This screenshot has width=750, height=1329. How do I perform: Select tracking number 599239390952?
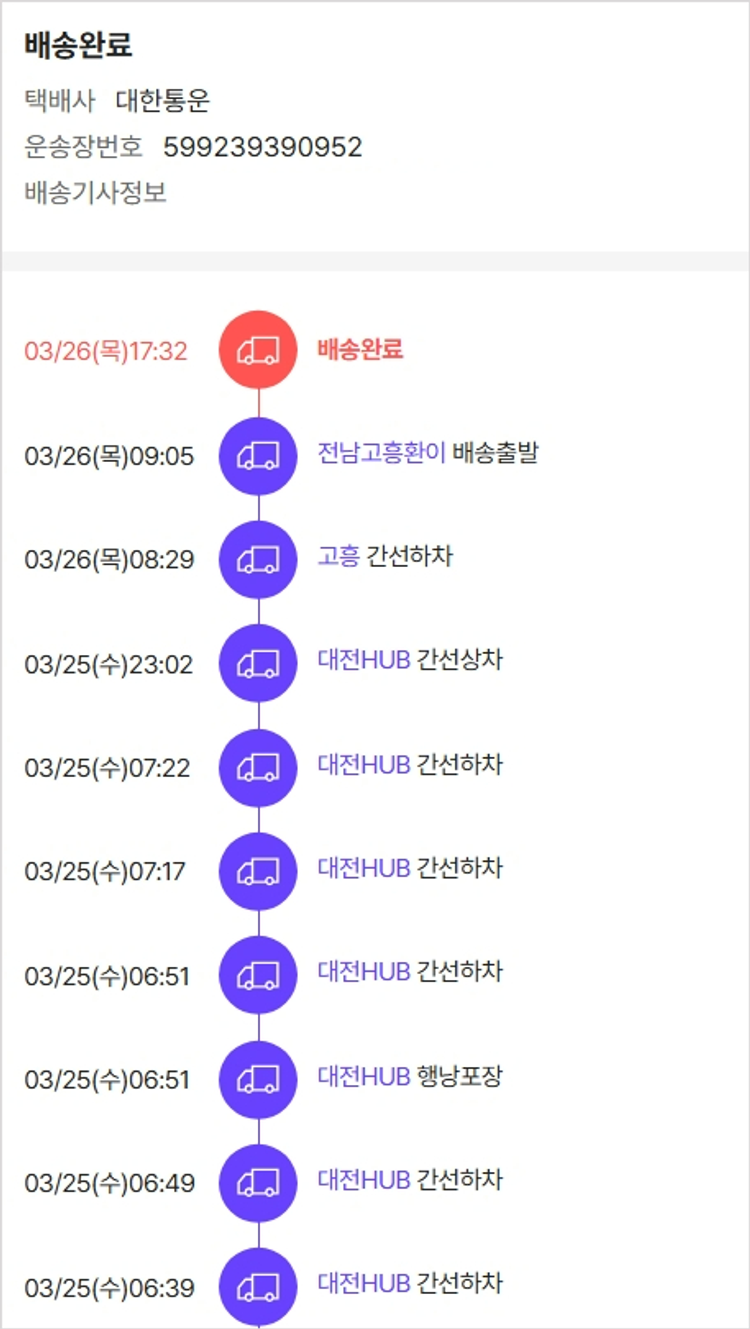(x=262, y=148)
